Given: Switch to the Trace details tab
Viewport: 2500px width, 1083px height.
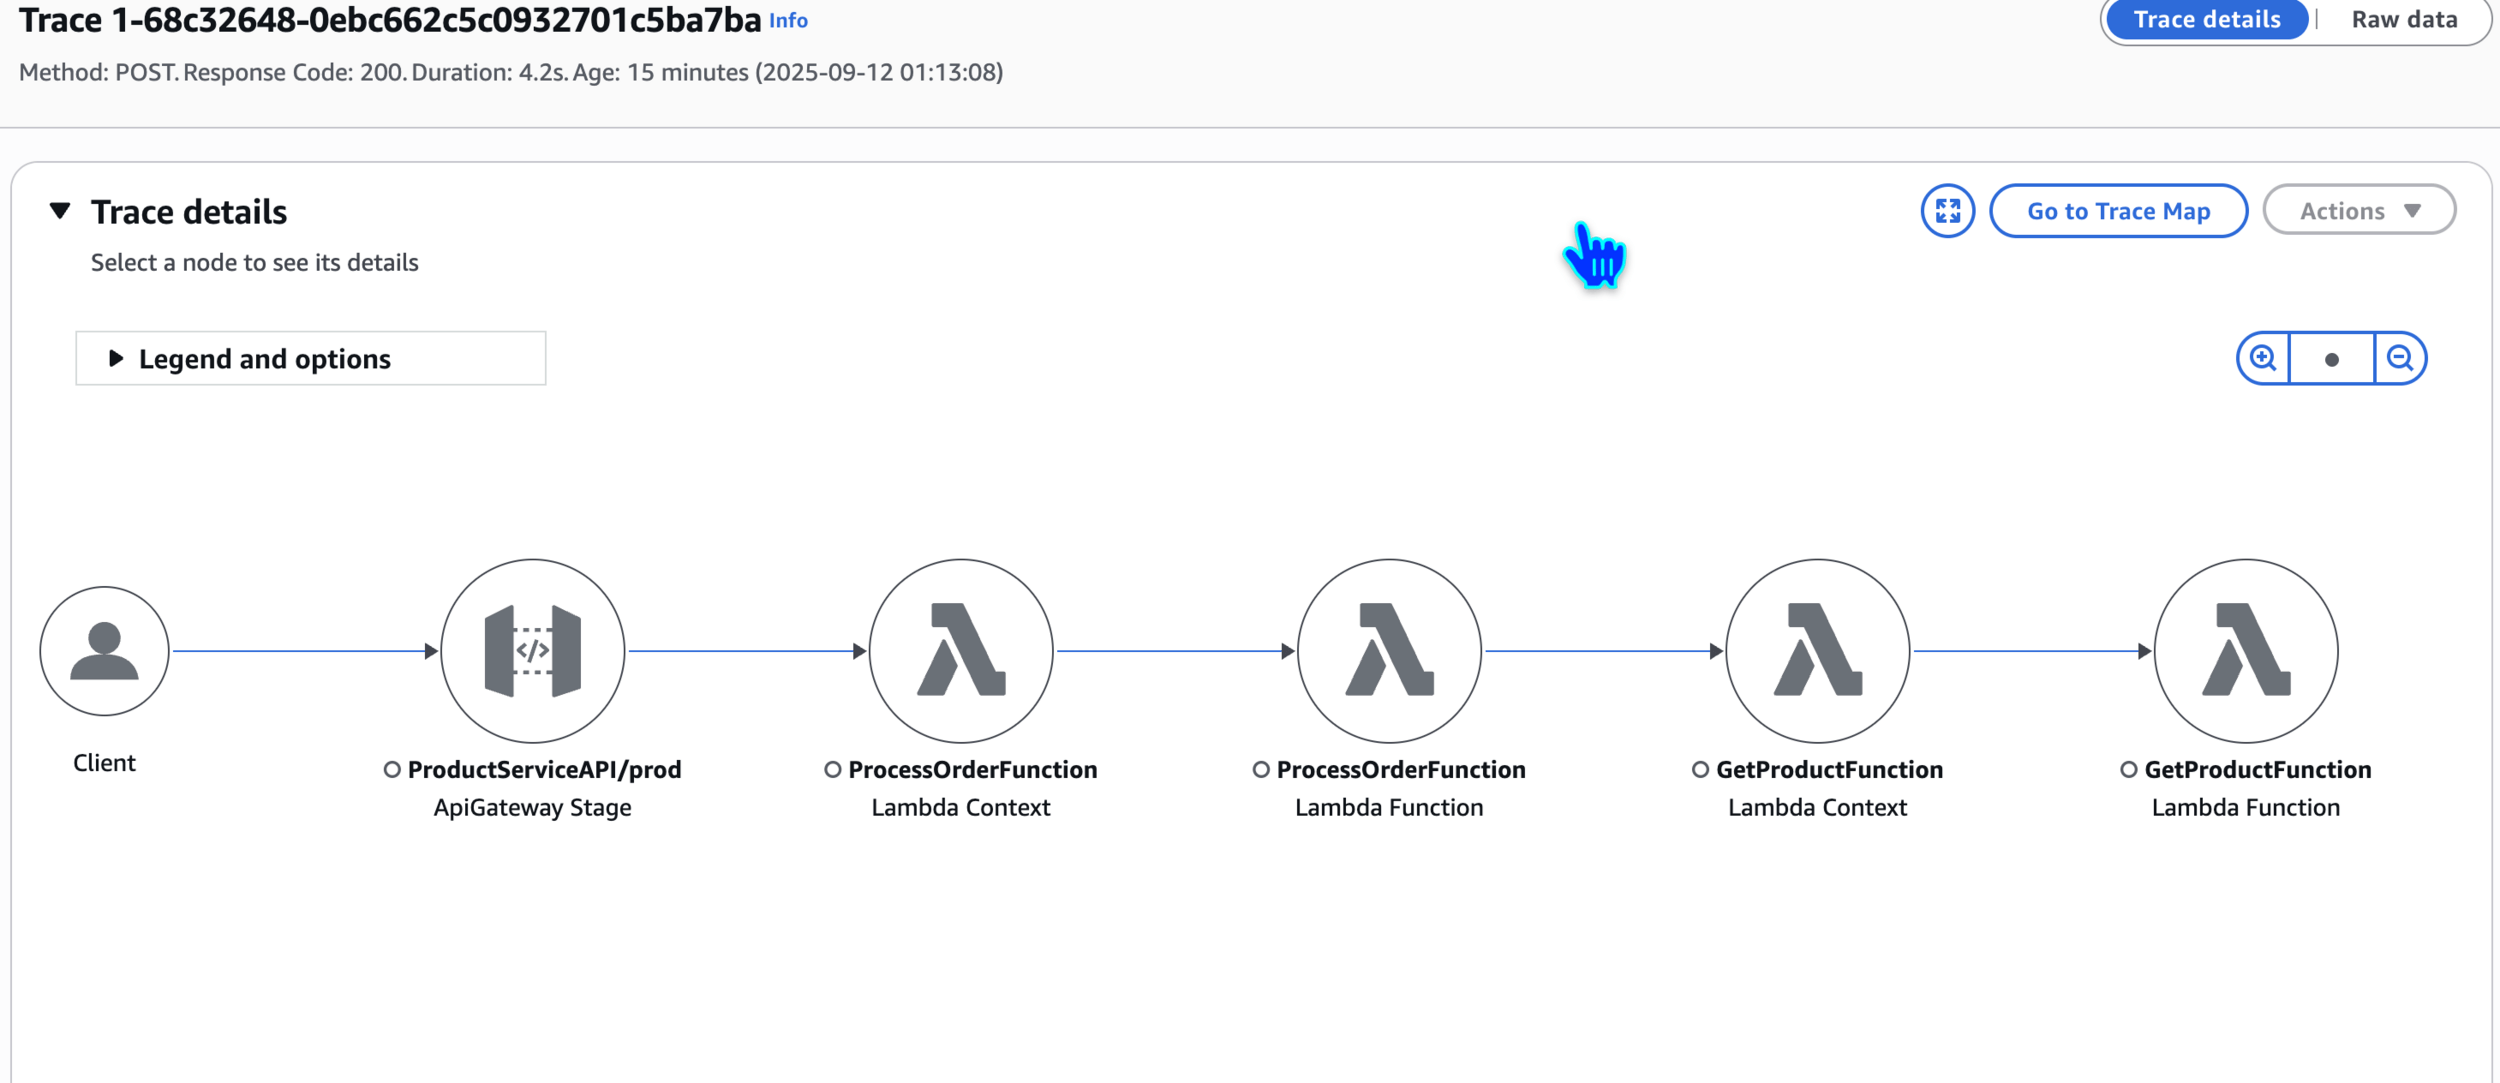Looking at the screenshot, I should click(x=2206, y=20).
